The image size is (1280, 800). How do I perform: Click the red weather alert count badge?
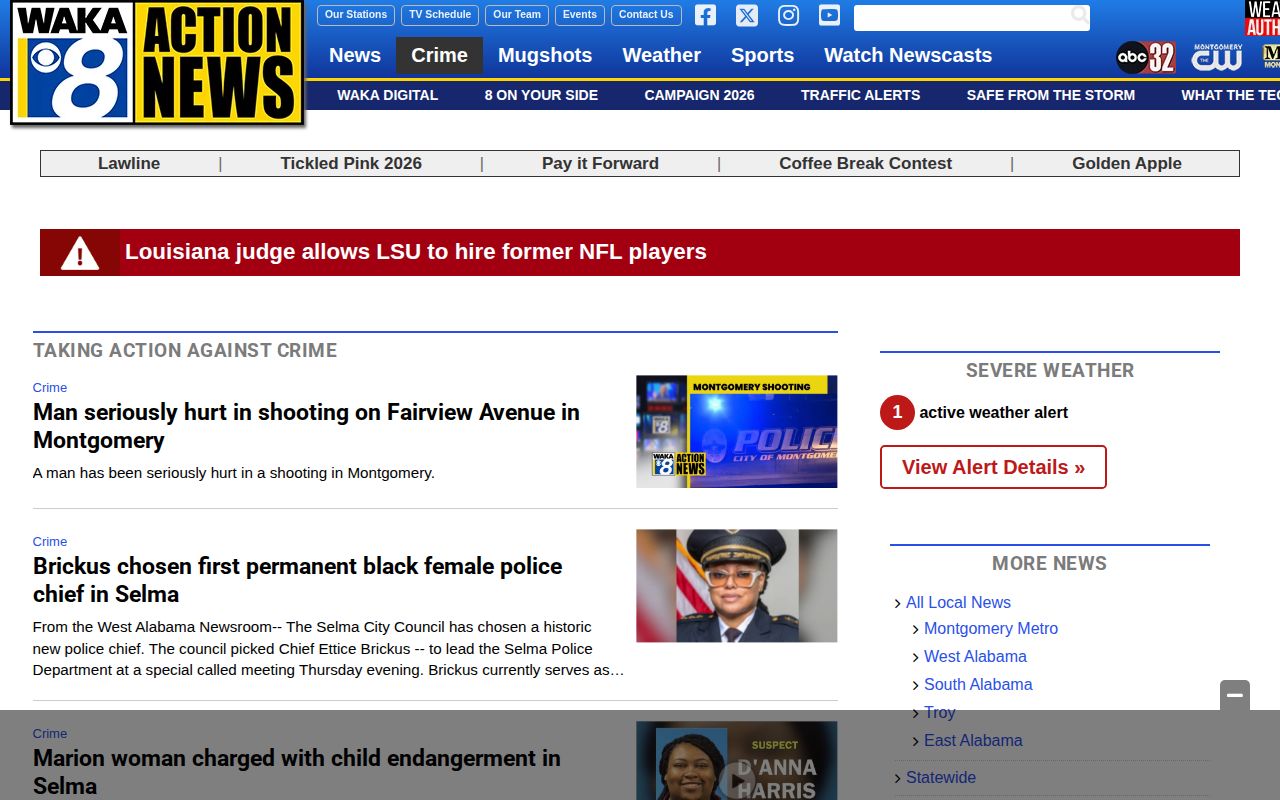pos(897,412)
